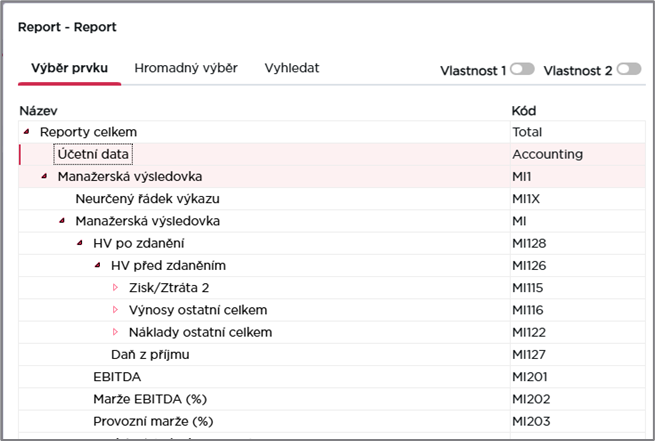
Task: Expand the Náklady ostatní celkem node
Action: (116, 332)
